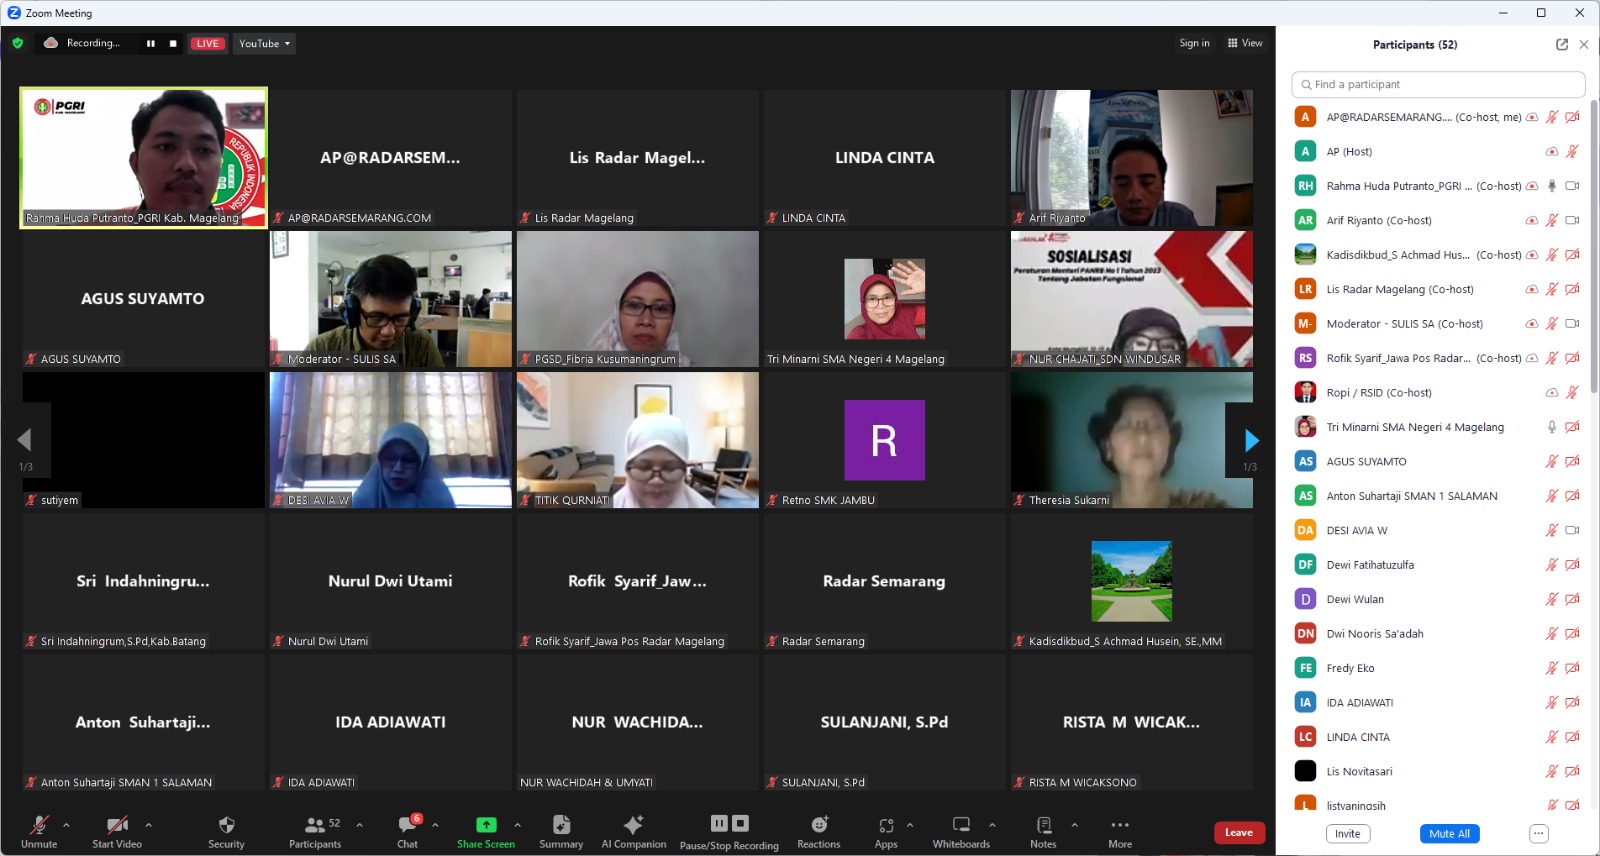Click muted mic icon for AGUS SUYAMTO row
The width and height of the screenshot is (1600, 856).
[x=1552, y=461]
